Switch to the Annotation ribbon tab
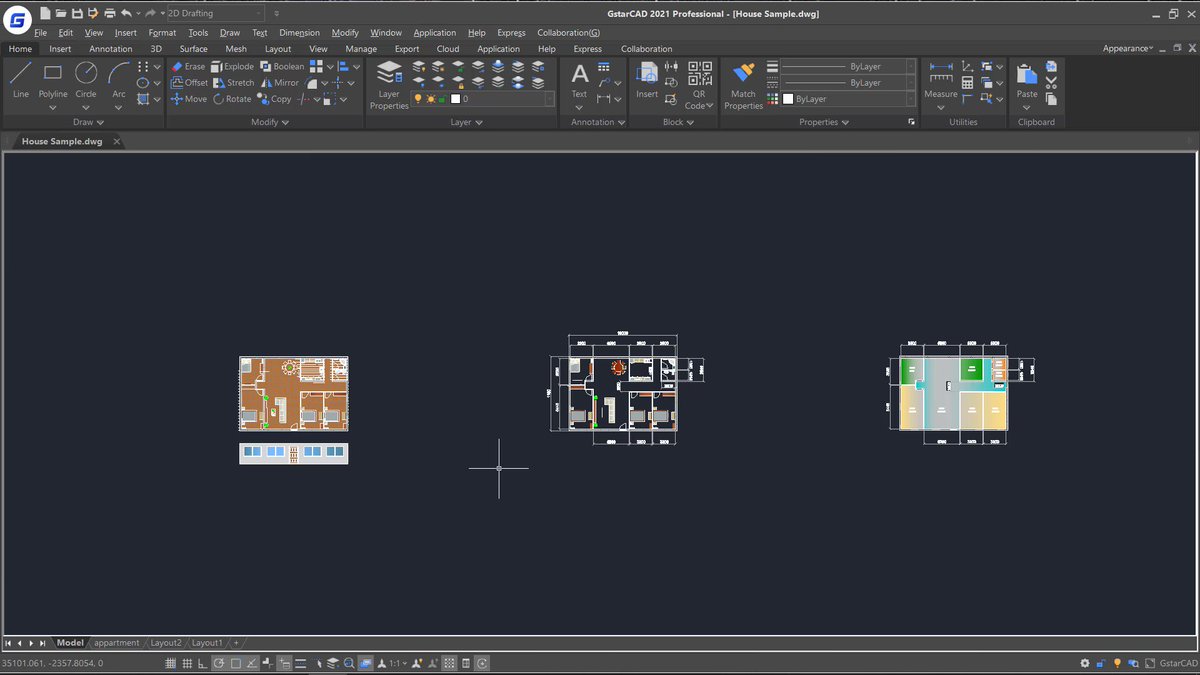Viewport: 1200px width, 675px height. (x=110, y=48)
